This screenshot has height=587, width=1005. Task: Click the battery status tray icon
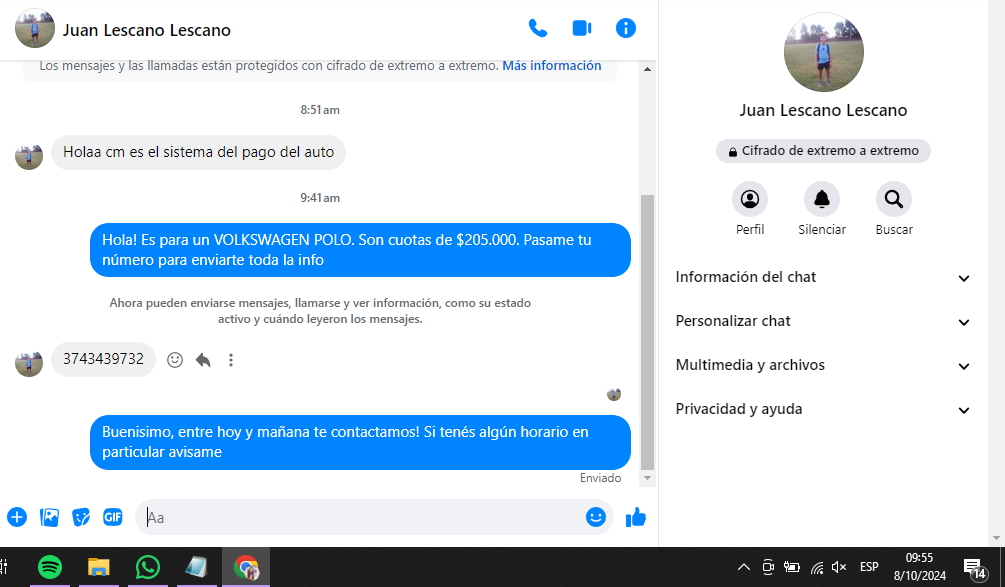click(792, 567)
